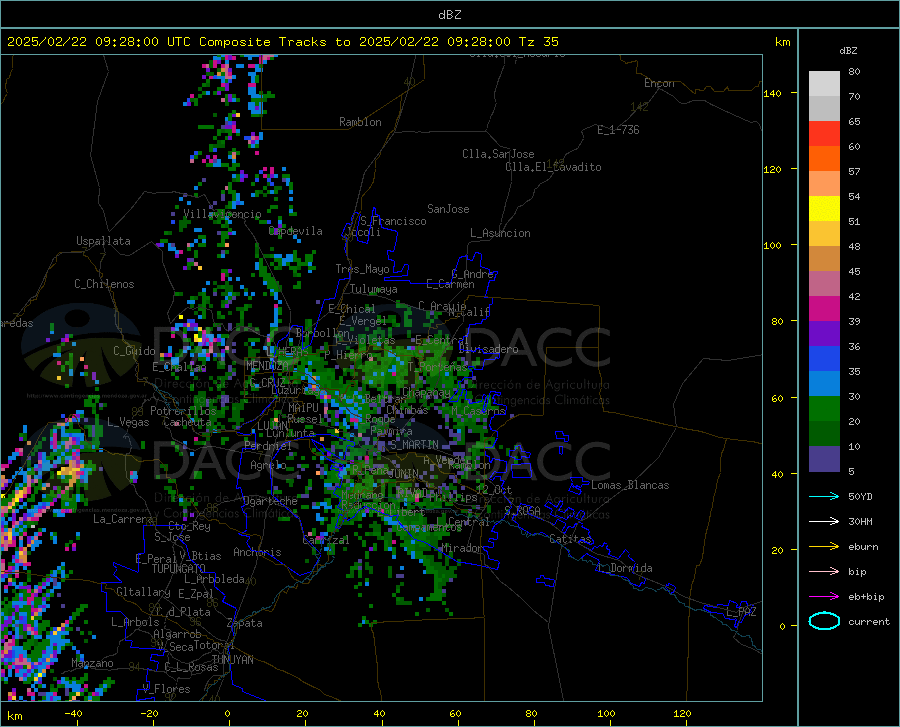The image size is (900, 727).
Task: Click the 0 km mark on right axis
Action: pyautogui.click(x=782, y=626)
